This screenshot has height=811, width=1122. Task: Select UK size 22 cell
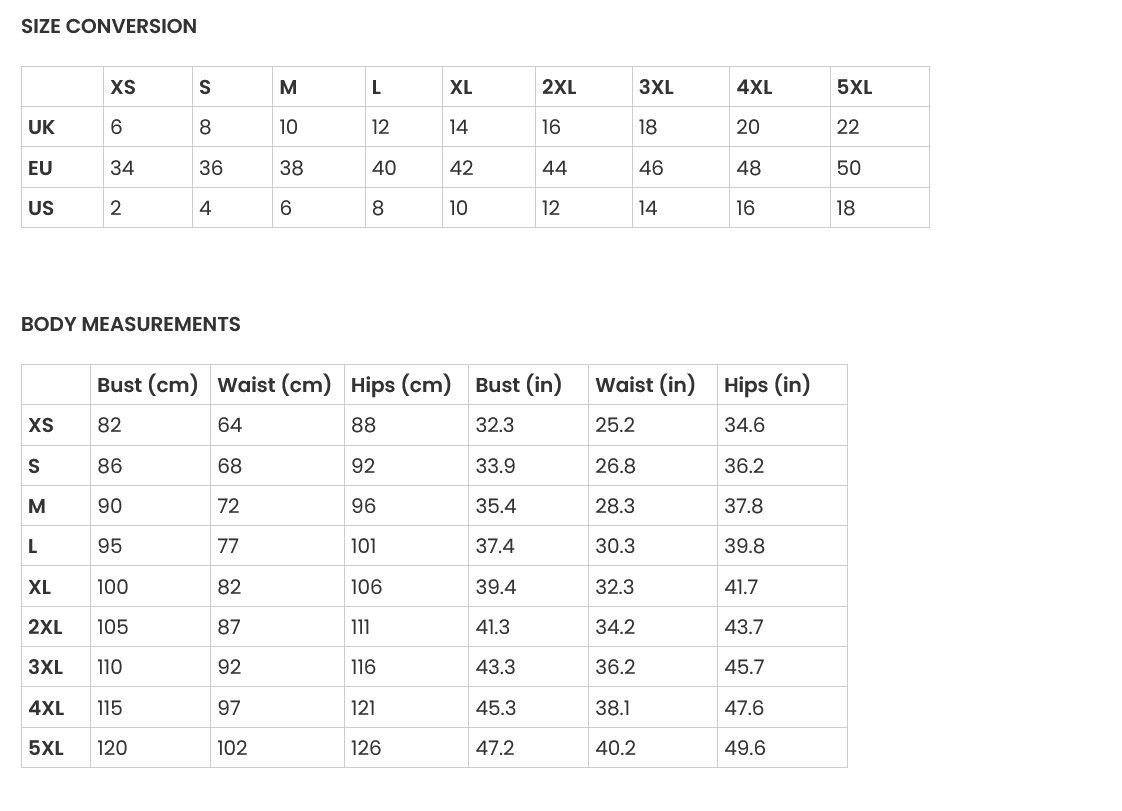pyautogui.click(x=848, y=127)
